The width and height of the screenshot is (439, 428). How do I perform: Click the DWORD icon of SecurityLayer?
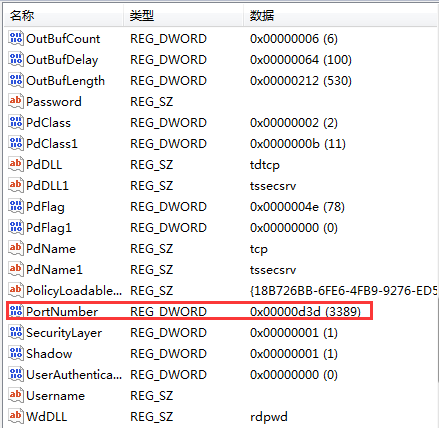[16, 332]
